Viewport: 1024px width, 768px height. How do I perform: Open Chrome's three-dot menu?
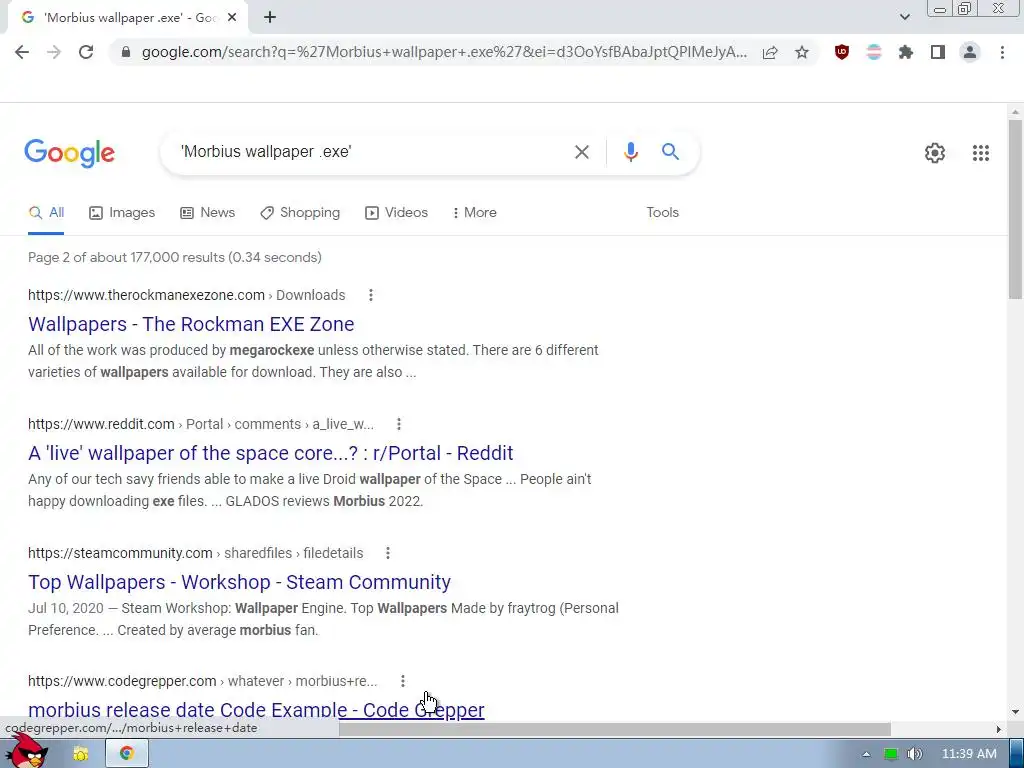(1002, 52)
